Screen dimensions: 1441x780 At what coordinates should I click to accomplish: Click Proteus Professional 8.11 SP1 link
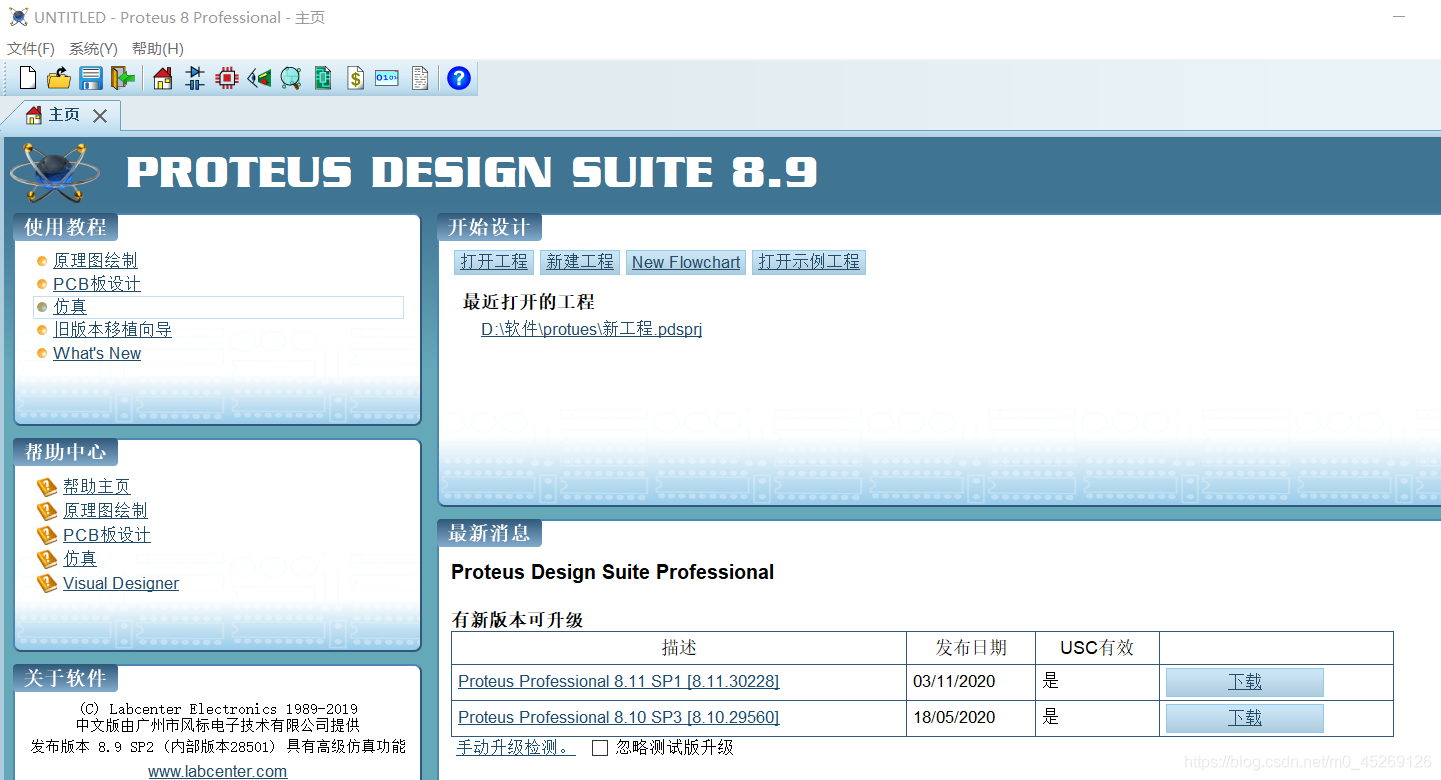pyautogui.click(x=618, y=681)
